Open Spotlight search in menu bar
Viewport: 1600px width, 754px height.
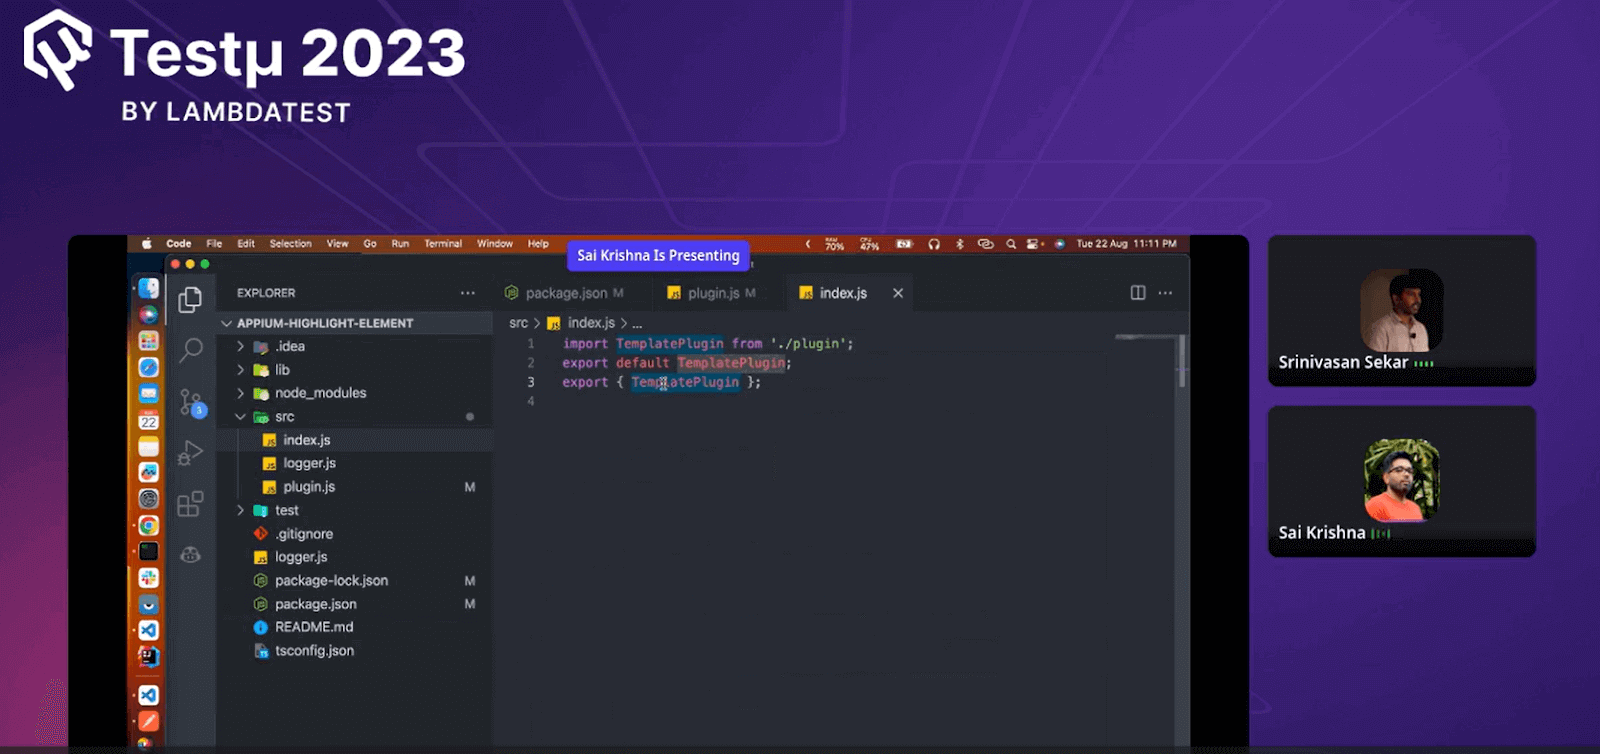(1011, 244)
